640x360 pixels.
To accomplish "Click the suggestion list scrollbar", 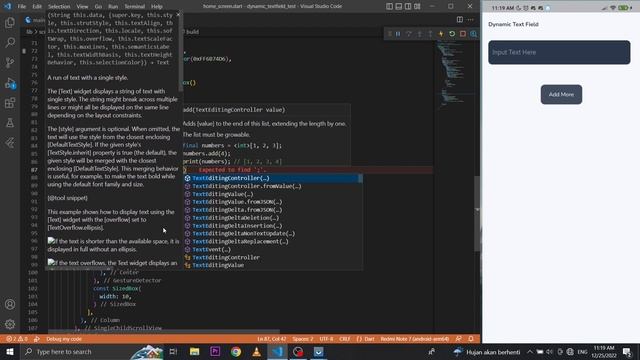I will pos(360,178).
